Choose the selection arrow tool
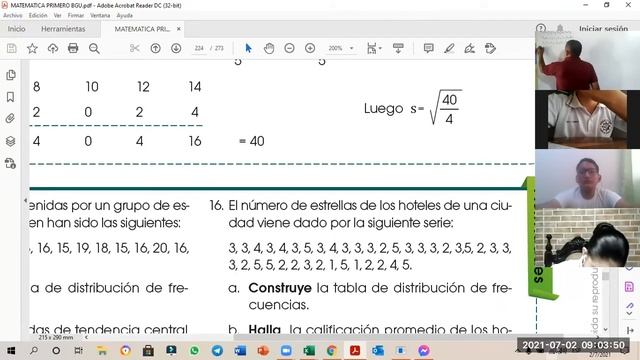640x360 pixels. [248, 48]
